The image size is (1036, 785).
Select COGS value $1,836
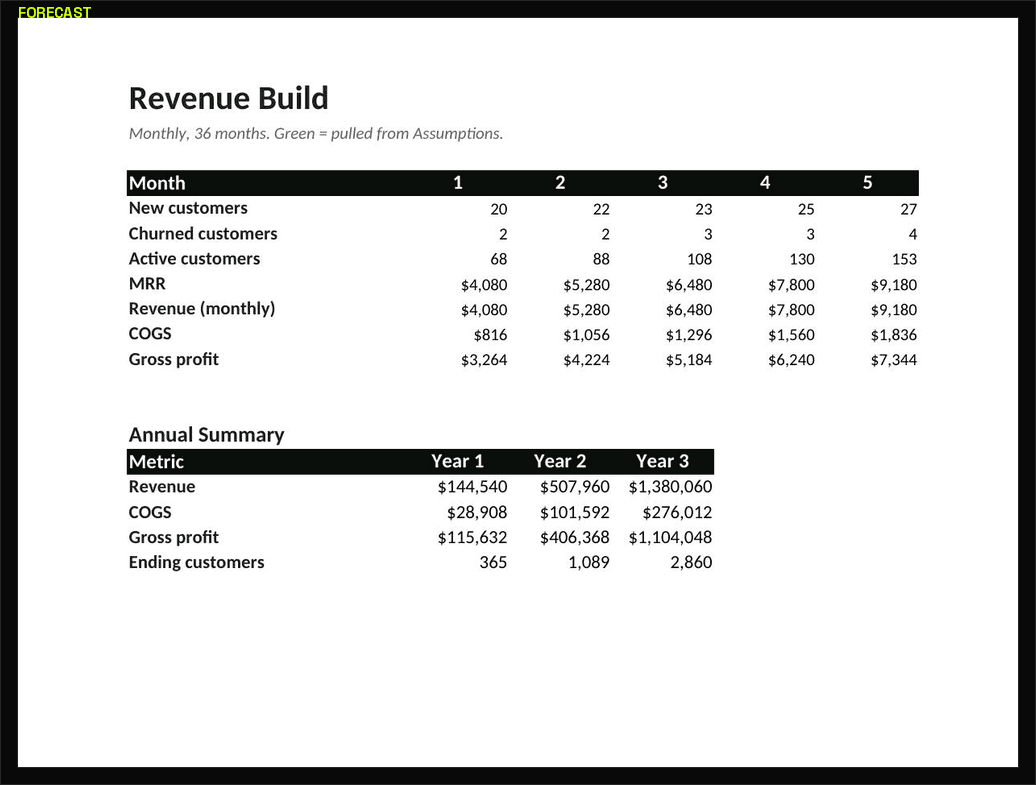(x=894, y=335)
